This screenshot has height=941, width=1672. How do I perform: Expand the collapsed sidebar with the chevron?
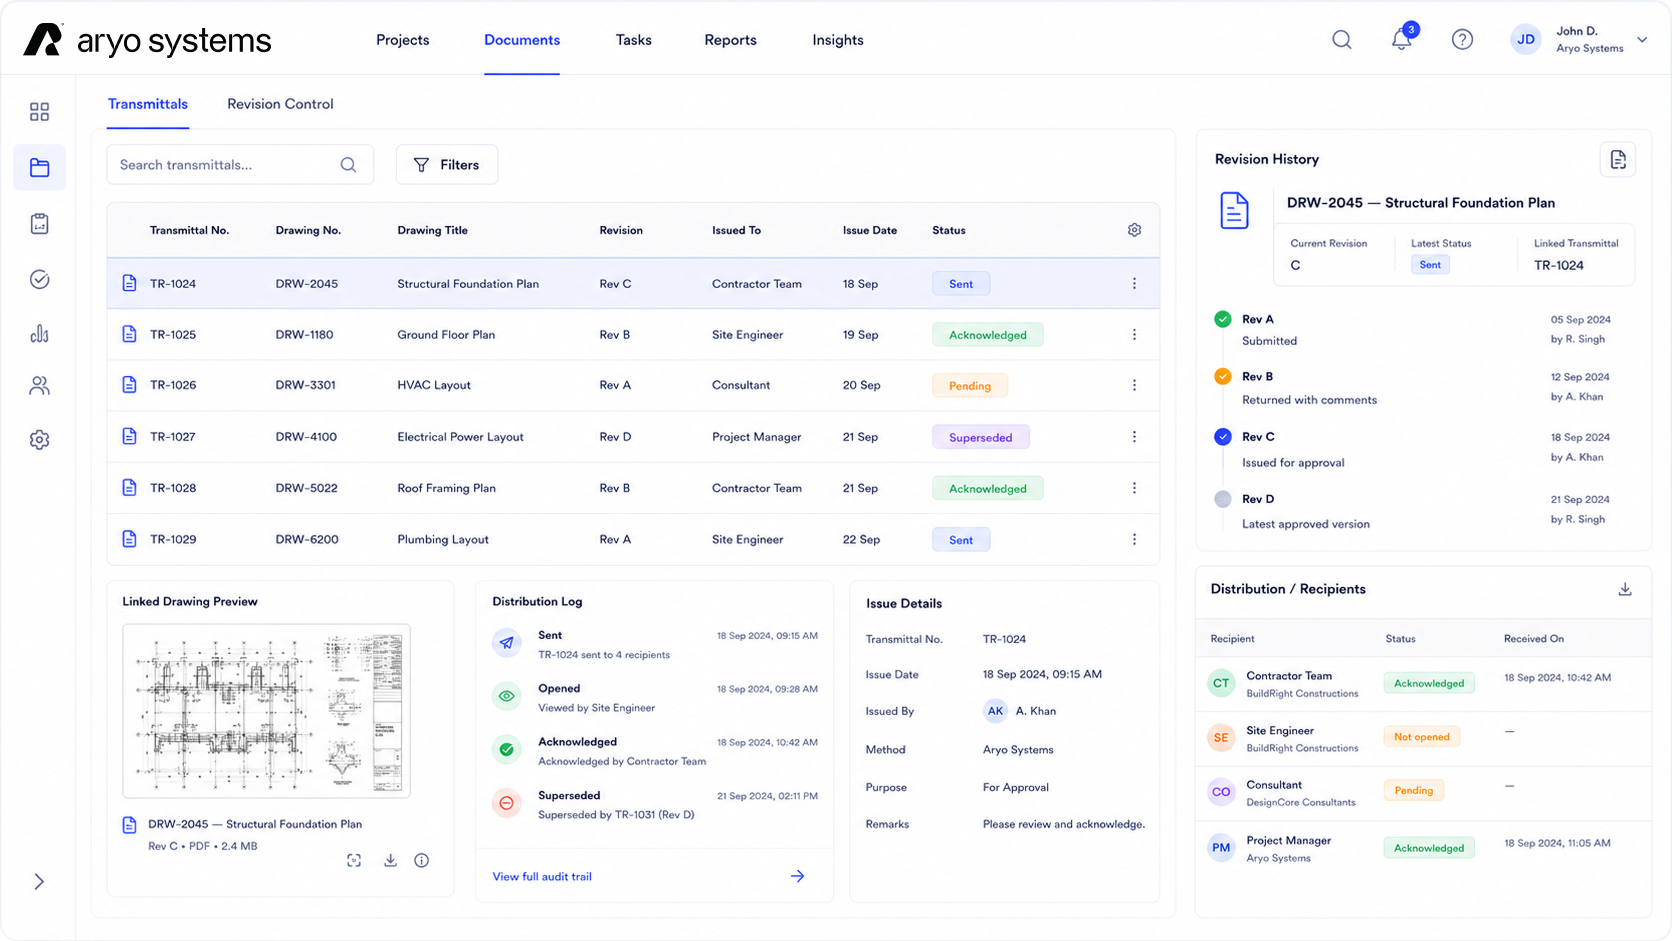click(x=39, y=881)
